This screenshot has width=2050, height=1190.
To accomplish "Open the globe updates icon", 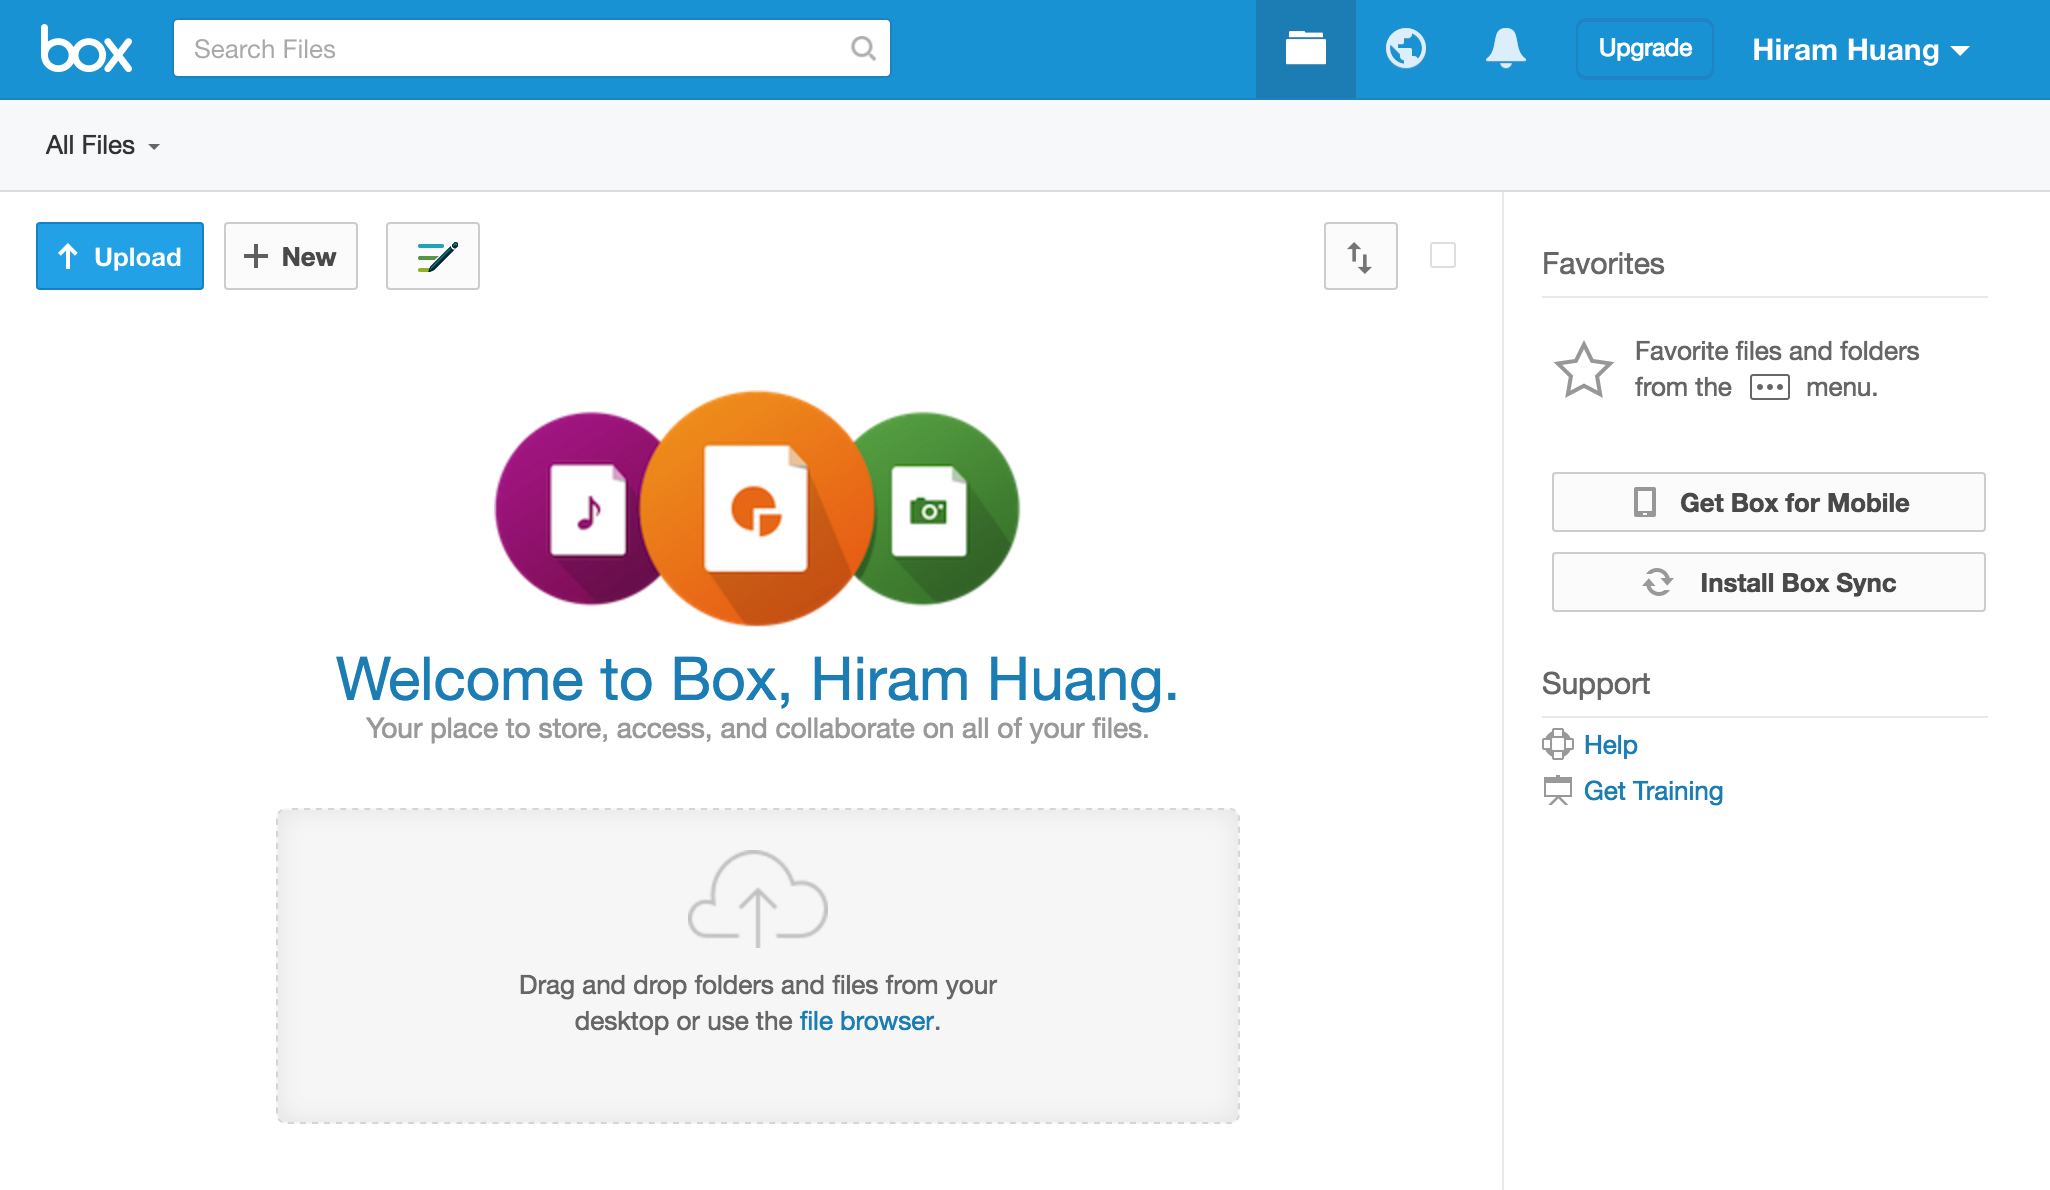I will click(1405, 48).
